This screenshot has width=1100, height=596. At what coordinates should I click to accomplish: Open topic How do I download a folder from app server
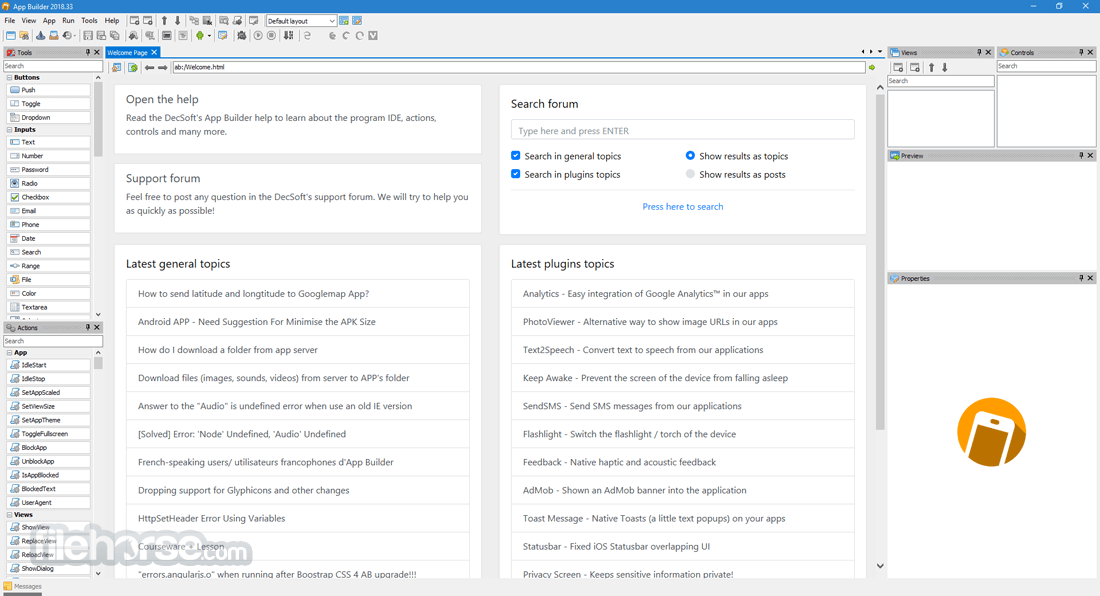pos(298,350)
